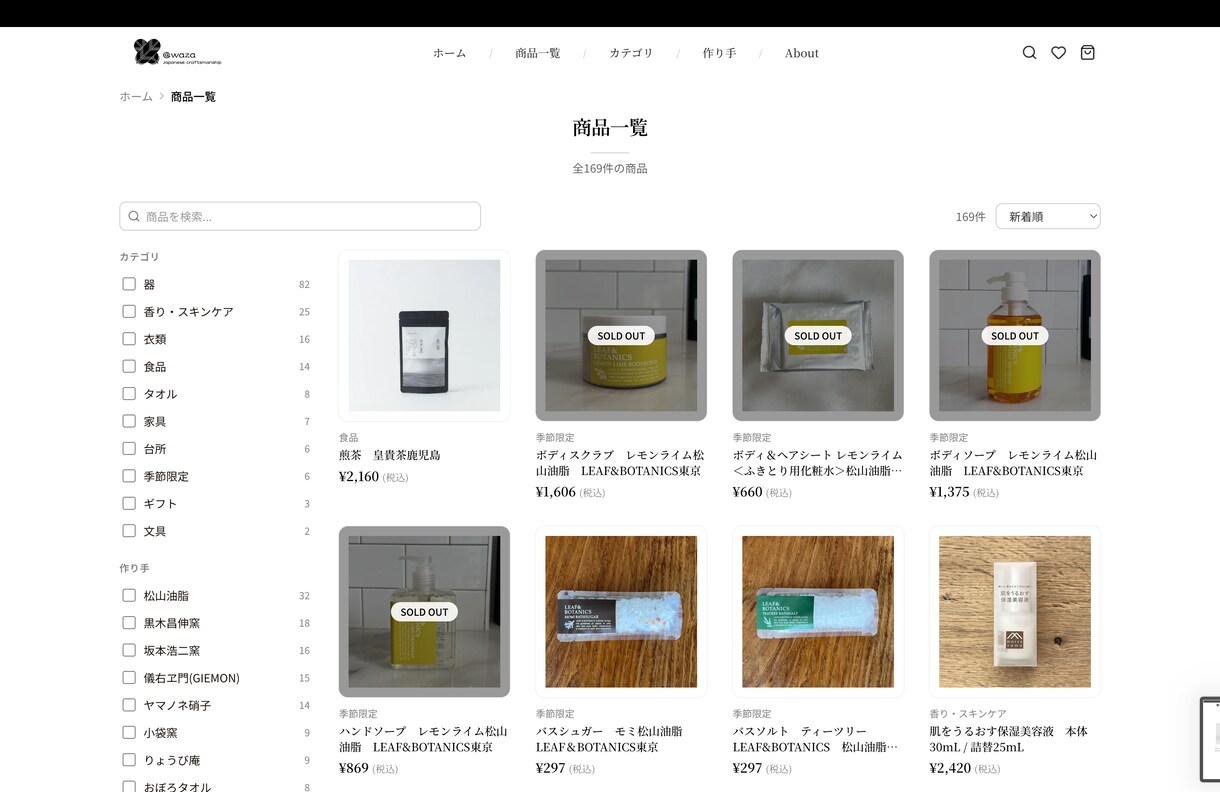Toggle the 小袋窯 maker checkbox
Viewport: 1220px width, 792px height.
(x=129, y=732)
